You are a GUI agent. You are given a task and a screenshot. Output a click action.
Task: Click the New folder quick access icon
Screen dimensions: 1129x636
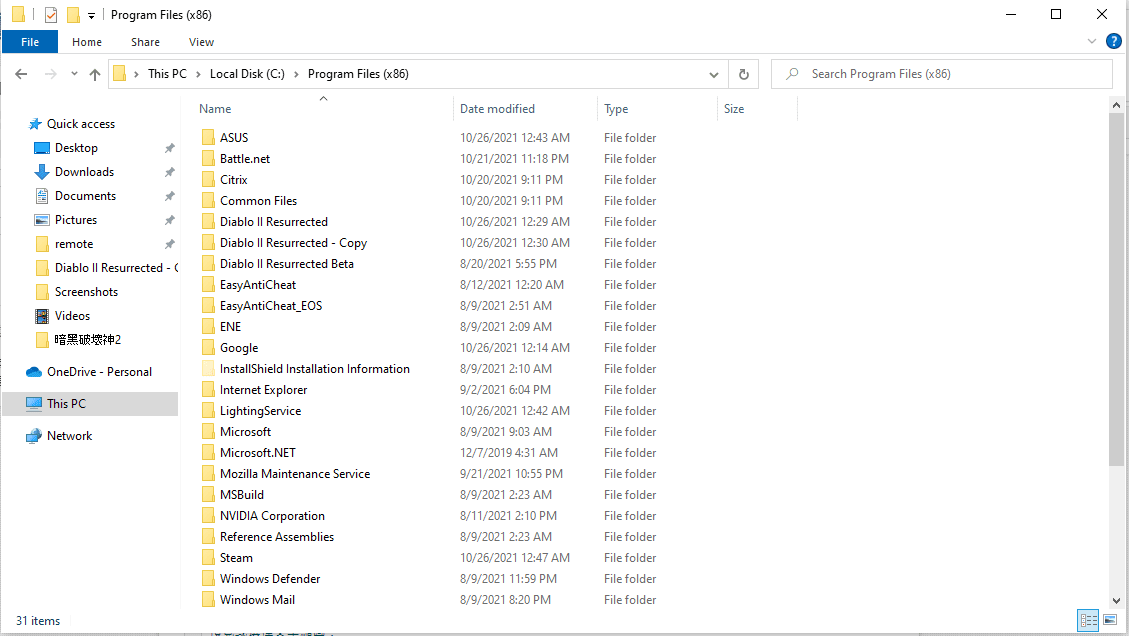tap(73, 14)
